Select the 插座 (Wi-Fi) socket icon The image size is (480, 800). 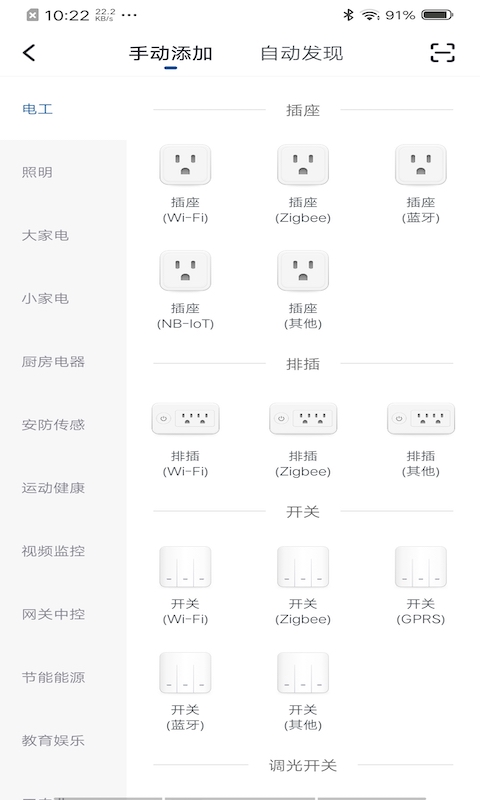click(185, 165)
